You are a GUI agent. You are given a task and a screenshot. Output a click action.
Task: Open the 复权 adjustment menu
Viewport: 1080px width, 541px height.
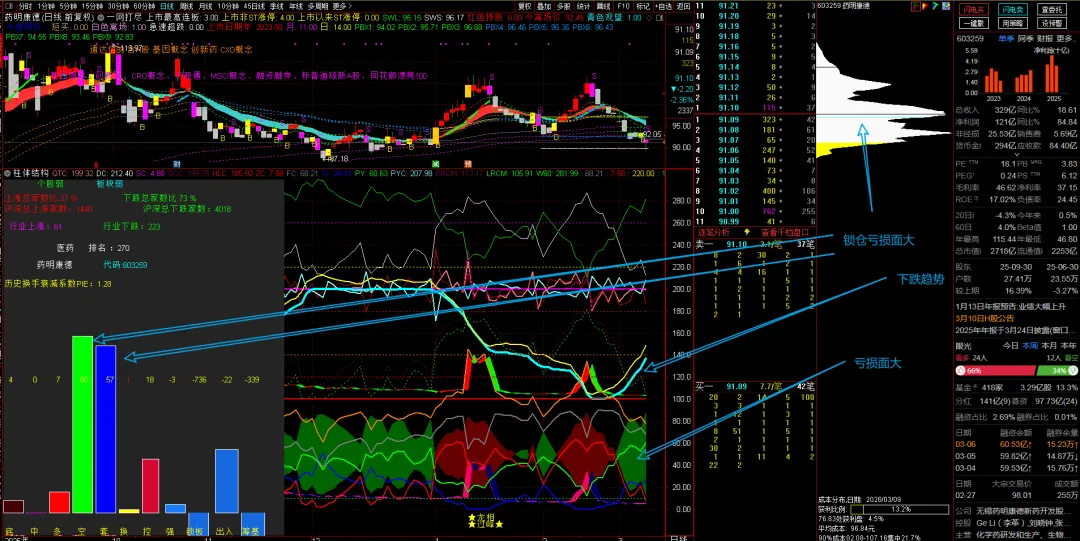(525, 6)
